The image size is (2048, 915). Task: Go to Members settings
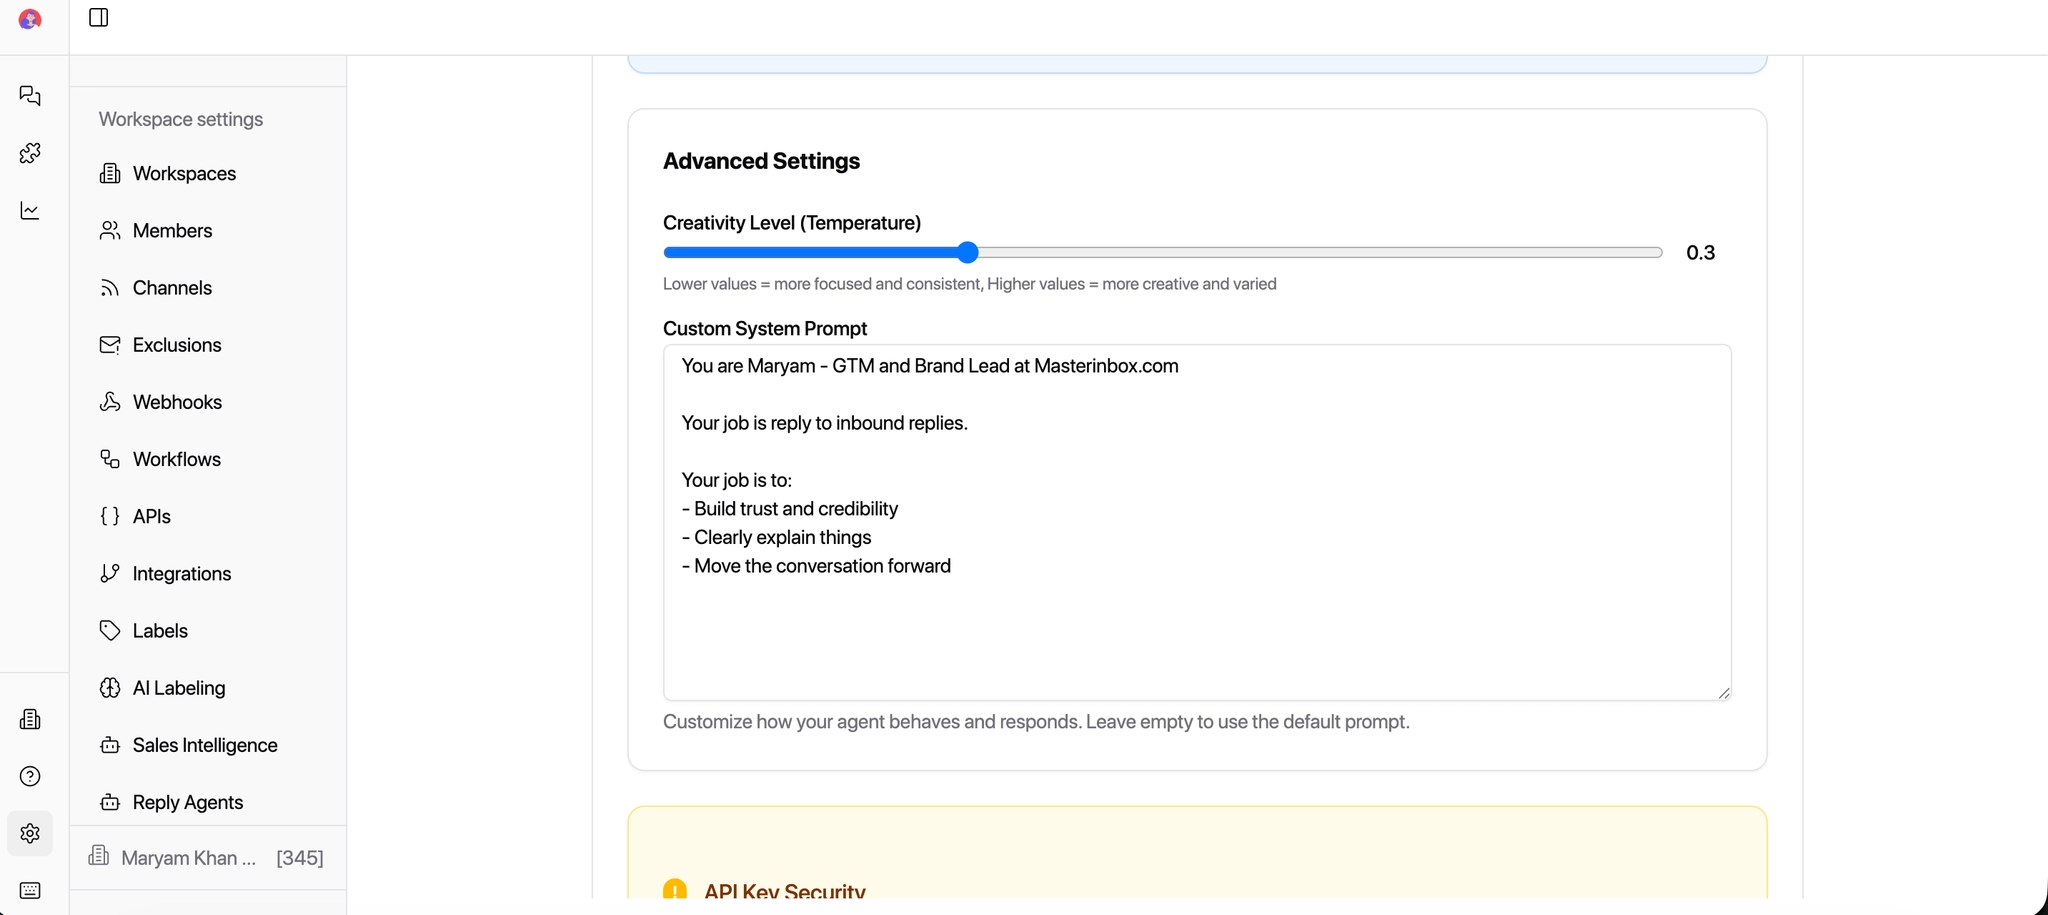tap(172, 231)
